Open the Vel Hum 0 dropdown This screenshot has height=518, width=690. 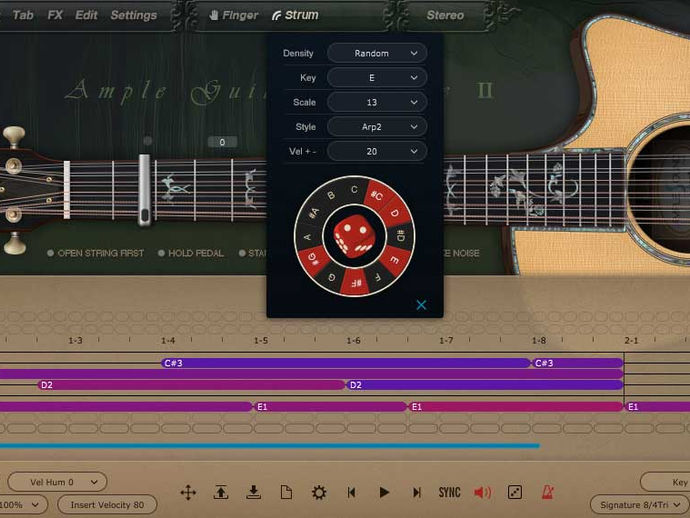coord(57,482)
